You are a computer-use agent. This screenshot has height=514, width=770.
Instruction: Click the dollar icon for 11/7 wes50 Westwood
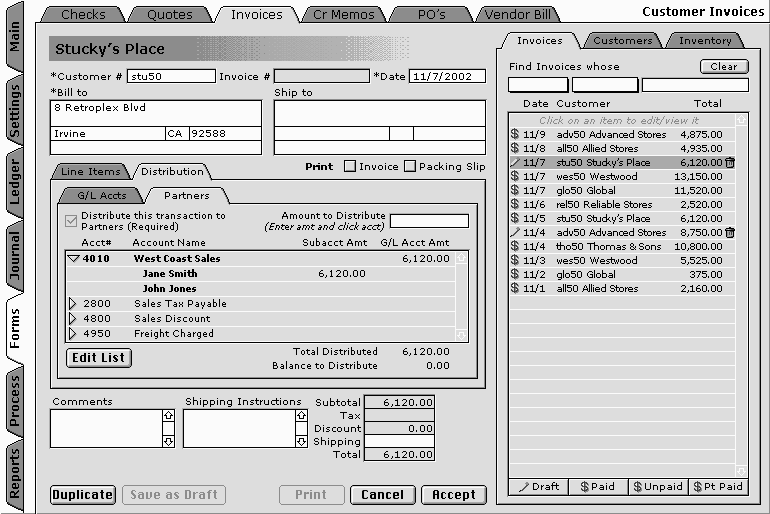point(515,176)
